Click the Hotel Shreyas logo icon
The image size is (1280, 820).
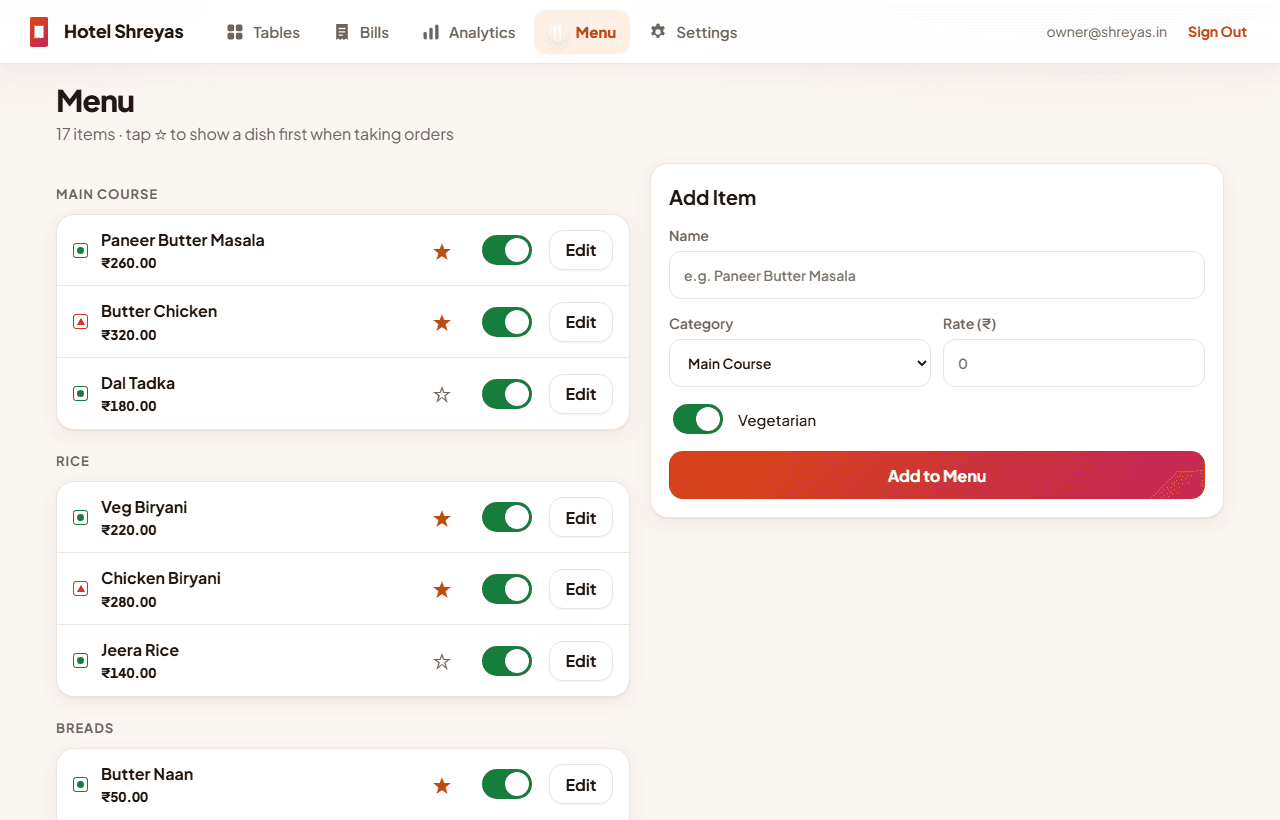[39, 32]
